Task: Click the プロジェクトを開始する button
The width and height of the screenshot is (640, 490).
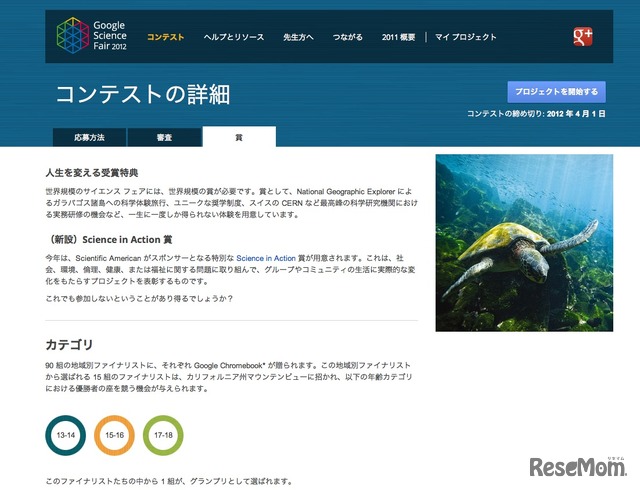Action: [x=556, y=92]
